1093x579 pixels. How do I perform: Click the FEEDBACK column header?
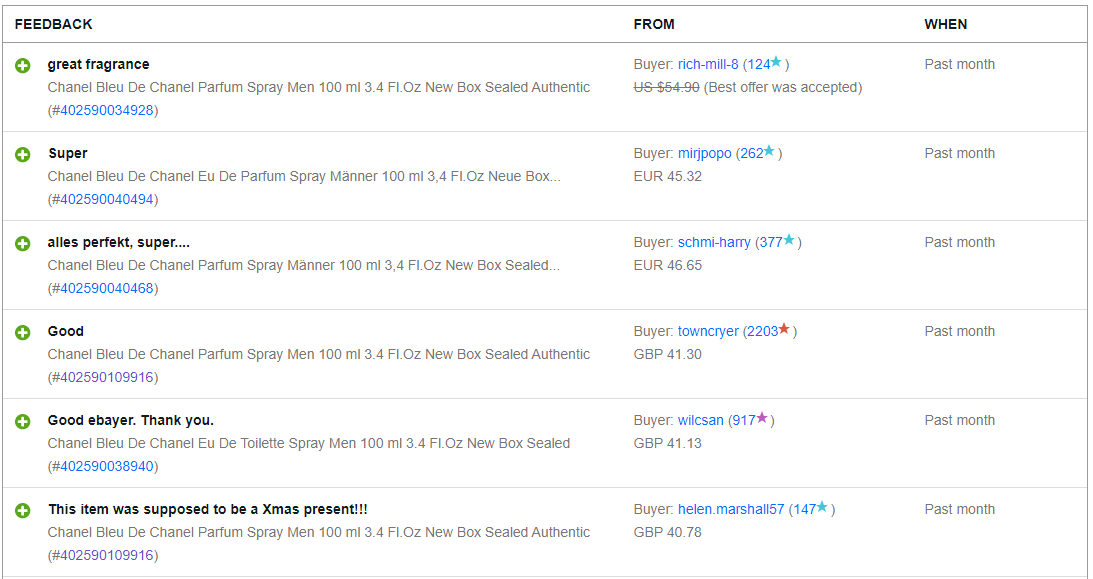53,24
